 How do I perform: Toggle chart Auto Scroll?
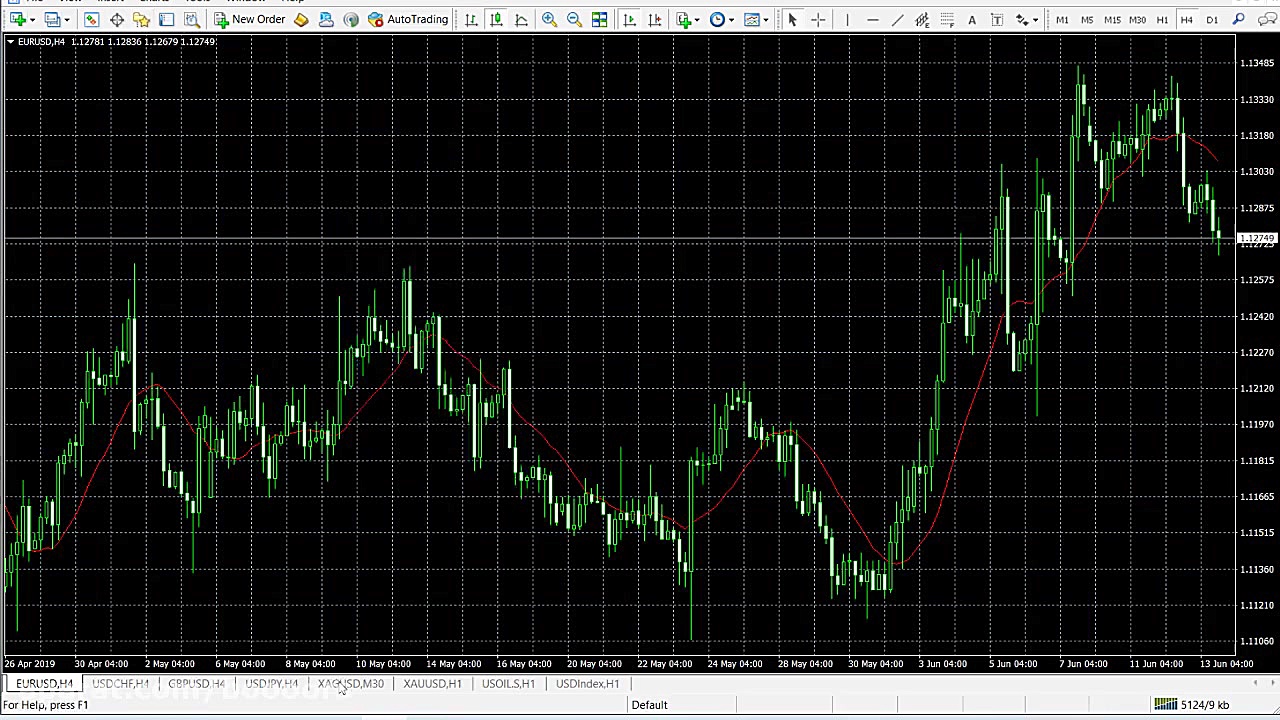coord(629,19)
